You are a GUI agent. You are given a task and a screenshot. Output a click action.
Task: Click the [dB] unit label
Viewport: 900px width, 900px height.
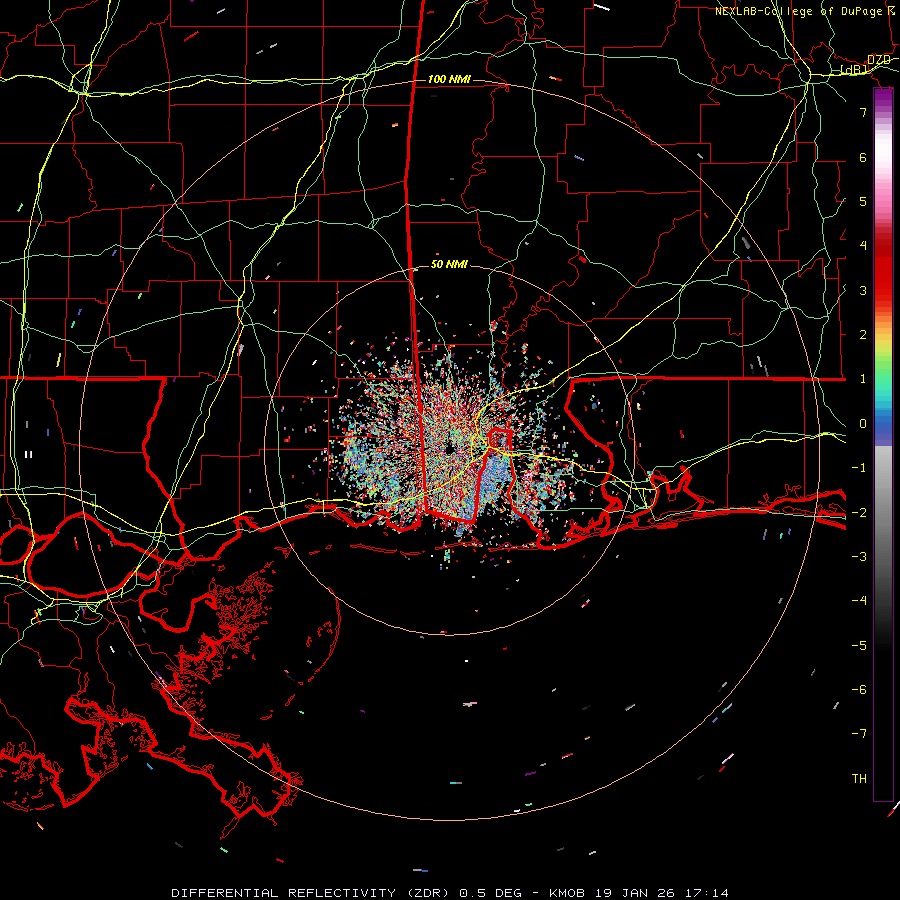(x=854, y=70)
